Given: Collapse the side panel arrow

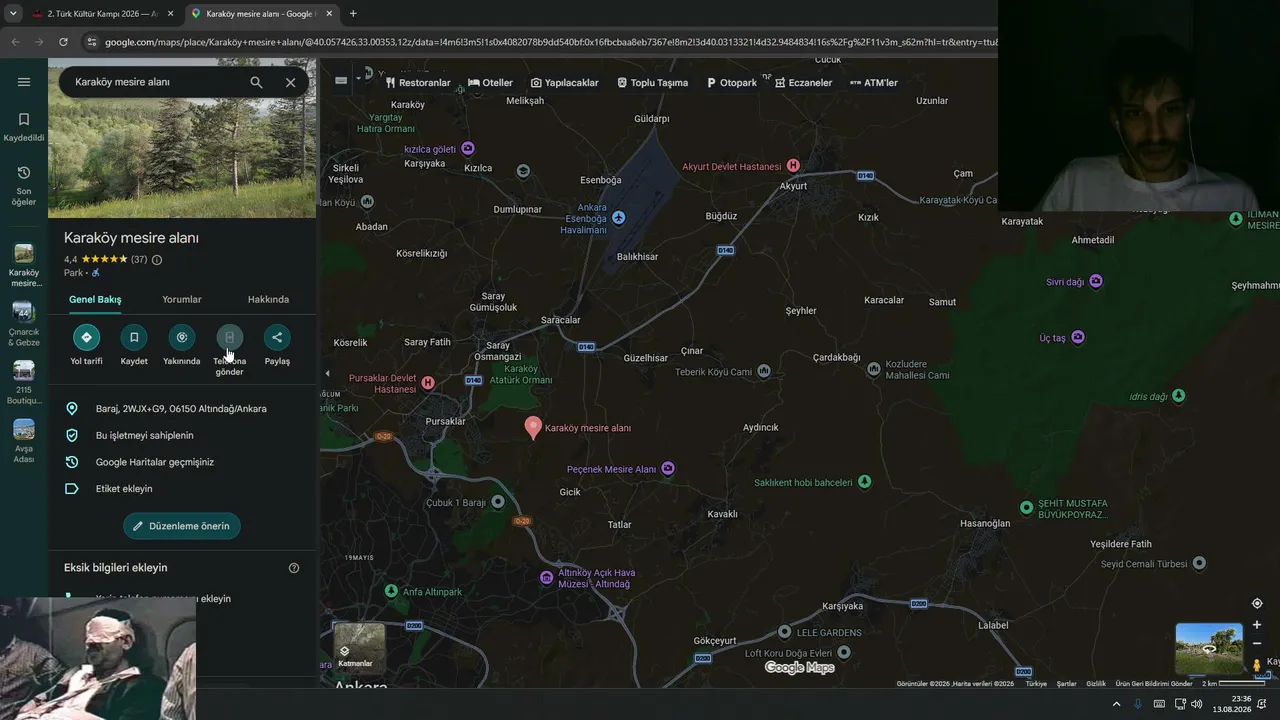Looking at the screenshot, I should pos(327,373).
